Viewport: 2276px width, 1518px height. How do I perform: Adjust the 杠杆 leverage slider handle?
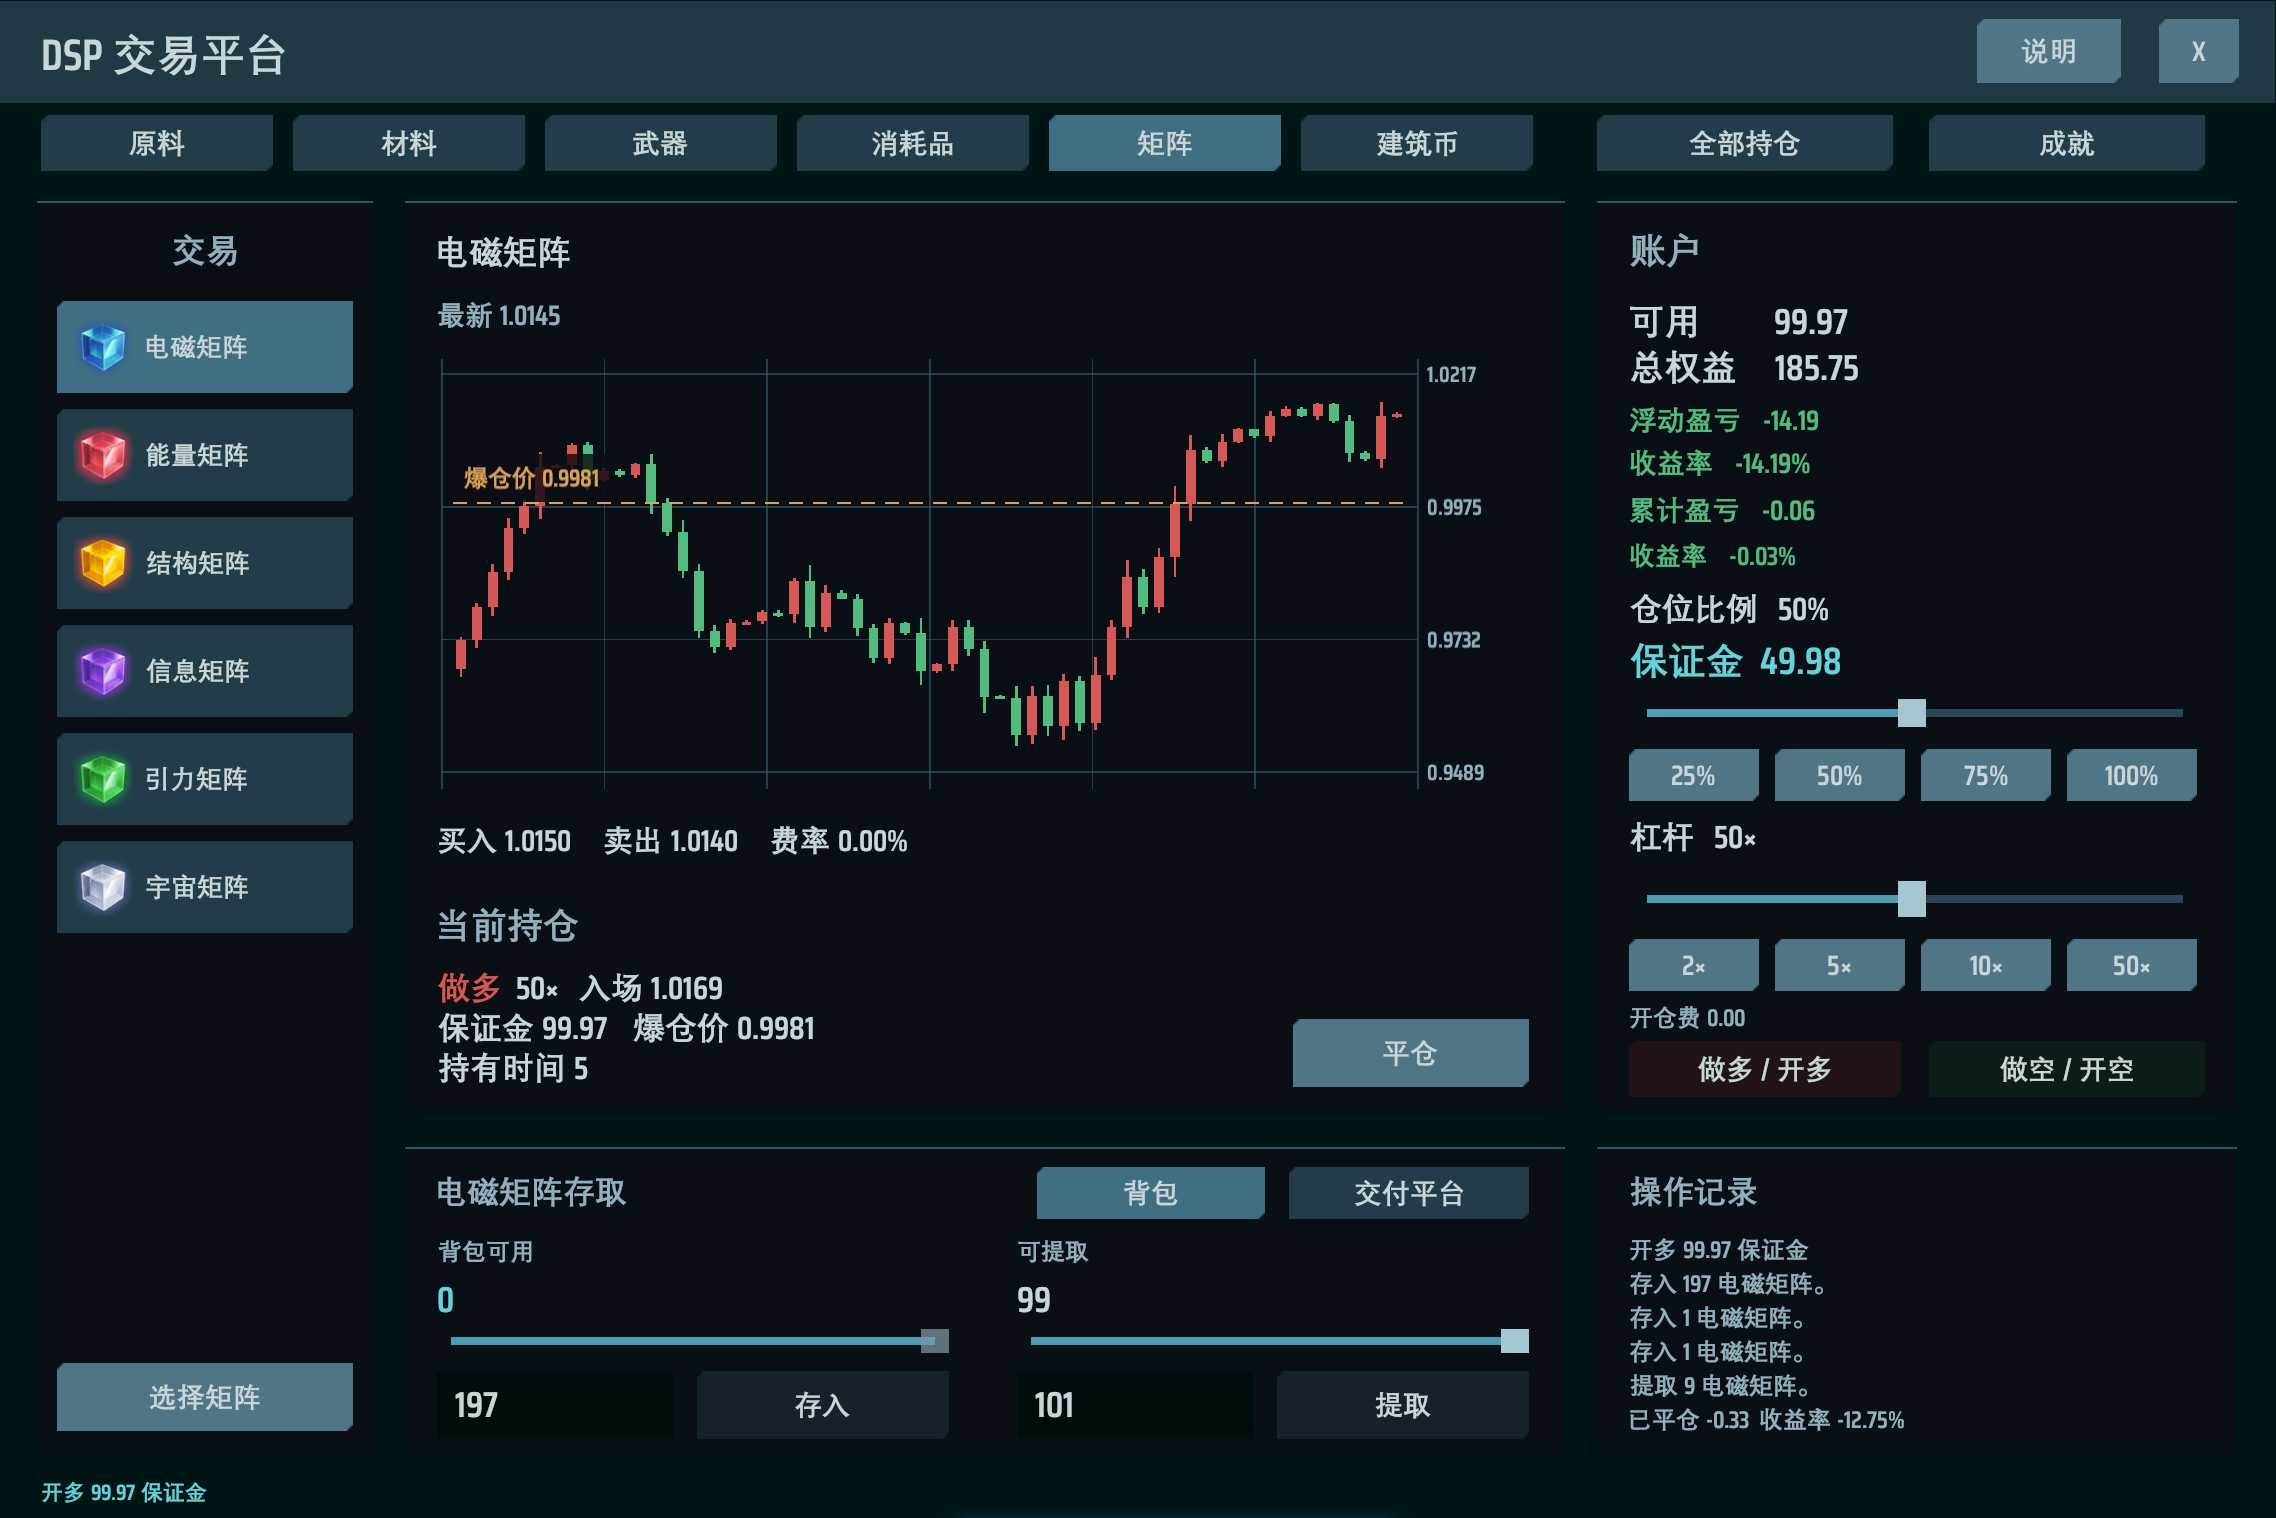(x=1912, y=899)
